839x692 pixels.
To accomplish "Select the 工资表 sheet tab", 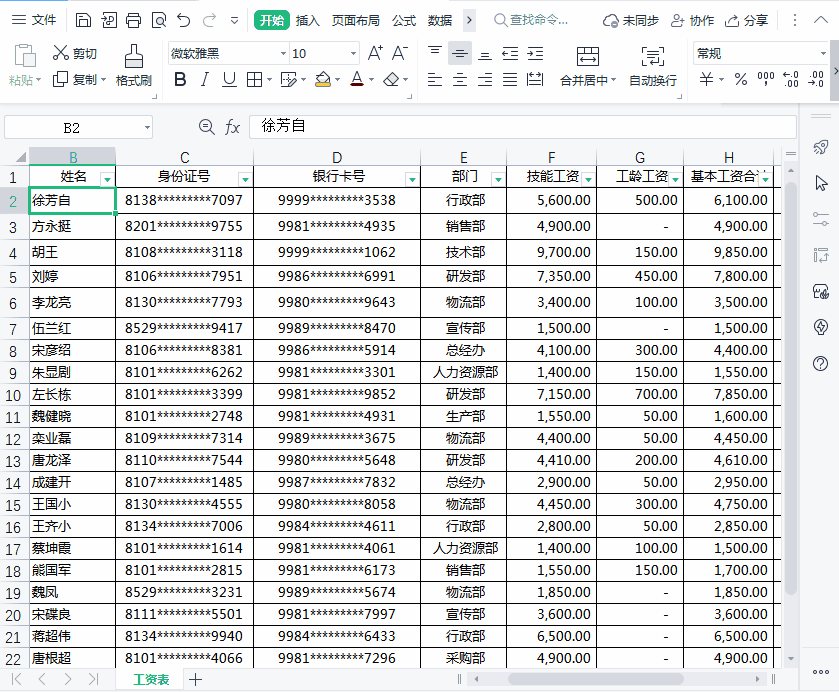I will [x=151, y=679].
